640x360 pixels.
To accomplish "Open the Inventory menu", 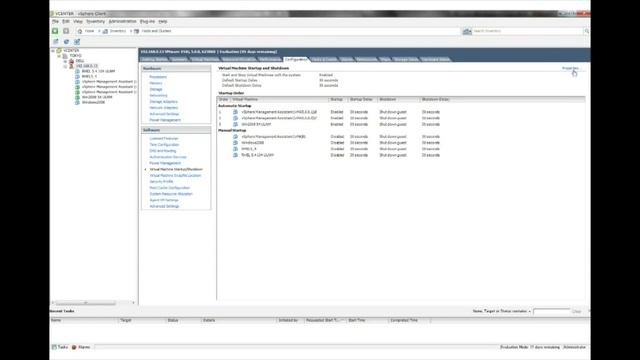I will (96, 21).
